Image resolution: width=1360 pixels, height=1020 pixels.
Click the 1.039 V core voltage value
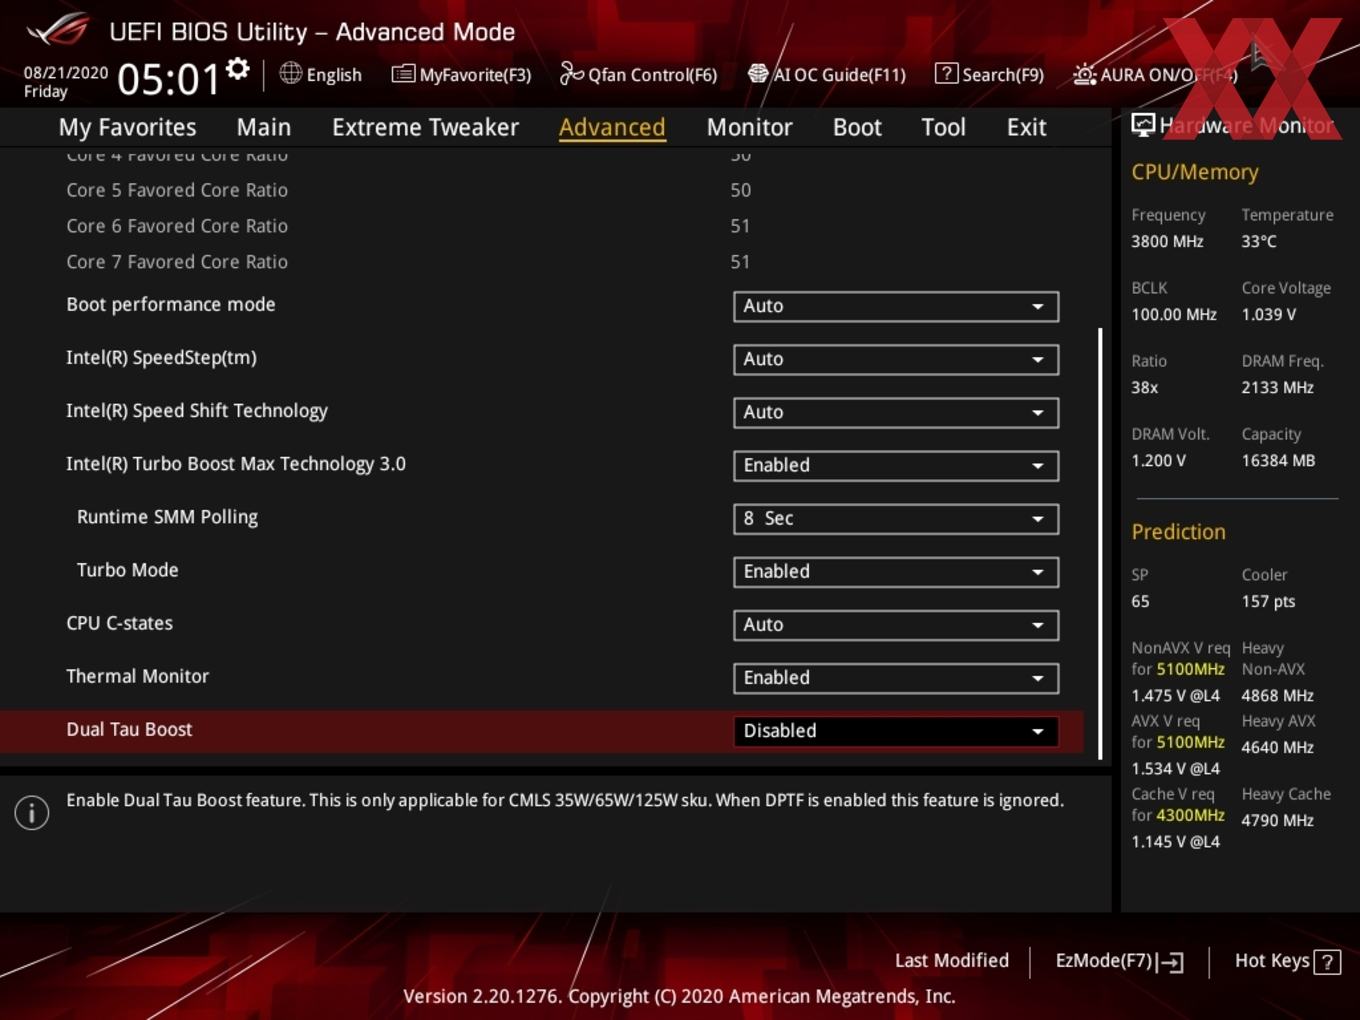(1268, 314)
